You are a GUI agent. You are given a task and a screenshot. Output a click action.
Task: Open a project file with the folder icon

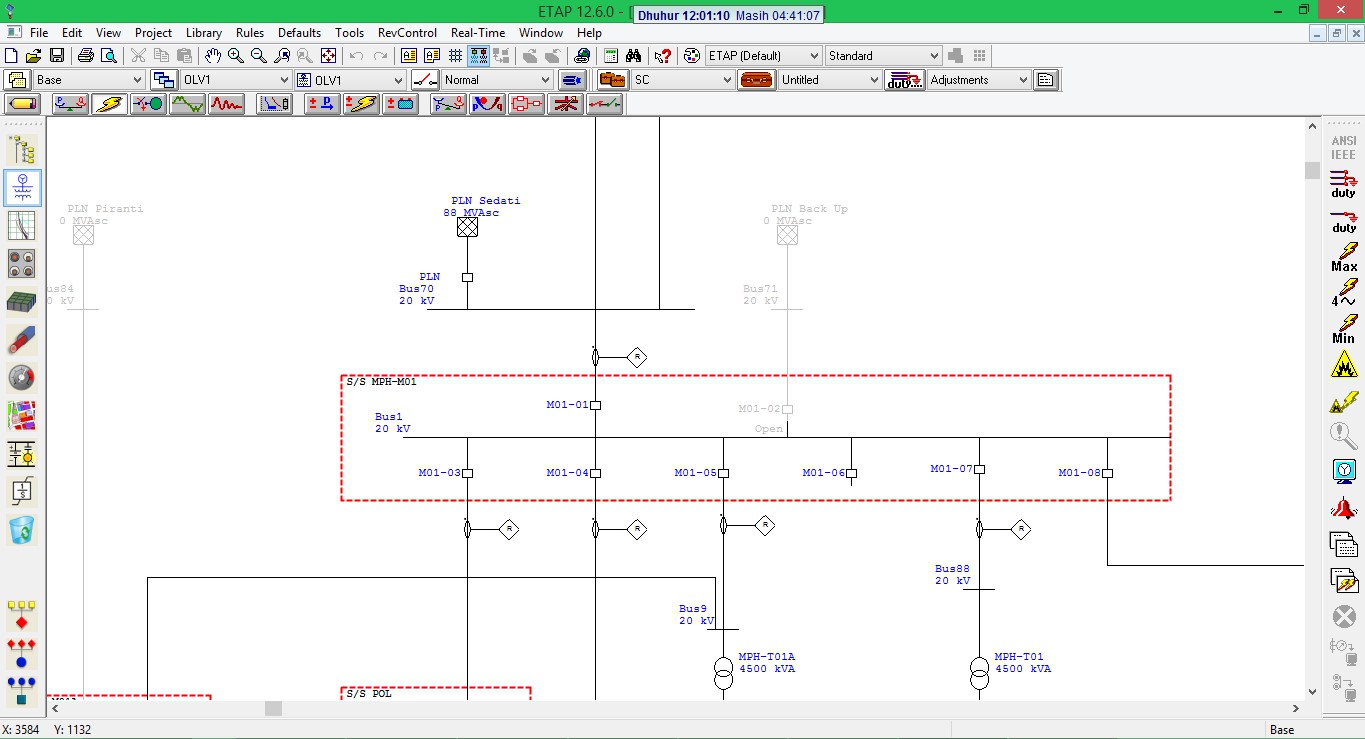(x=34, y=56)
